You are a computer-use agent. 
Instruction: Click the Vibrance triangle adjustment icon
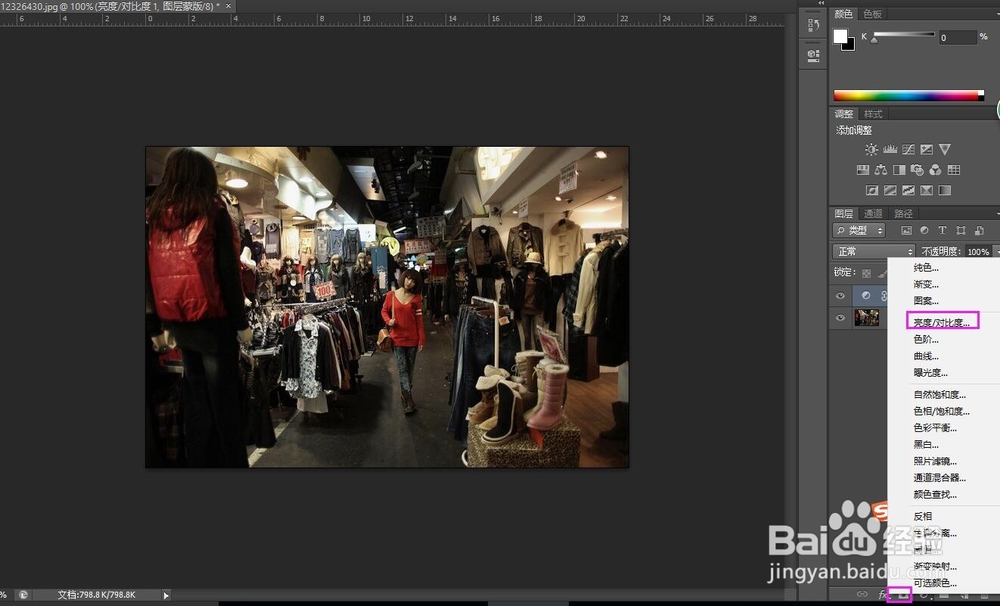point(944,150)
